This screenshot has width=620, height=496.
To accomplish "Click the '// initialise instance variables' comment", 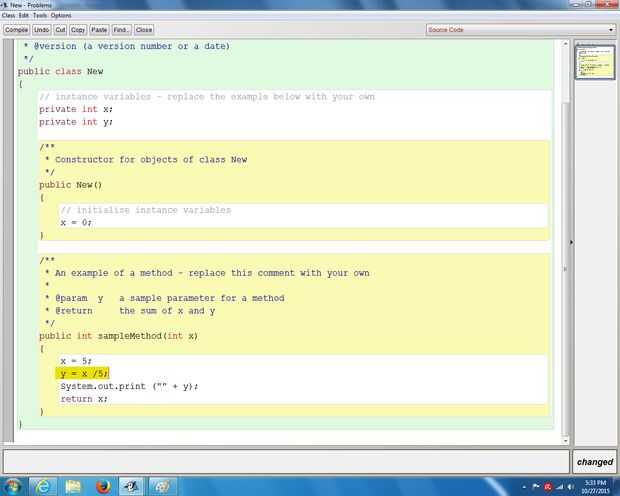I will (x=146, y=210).
